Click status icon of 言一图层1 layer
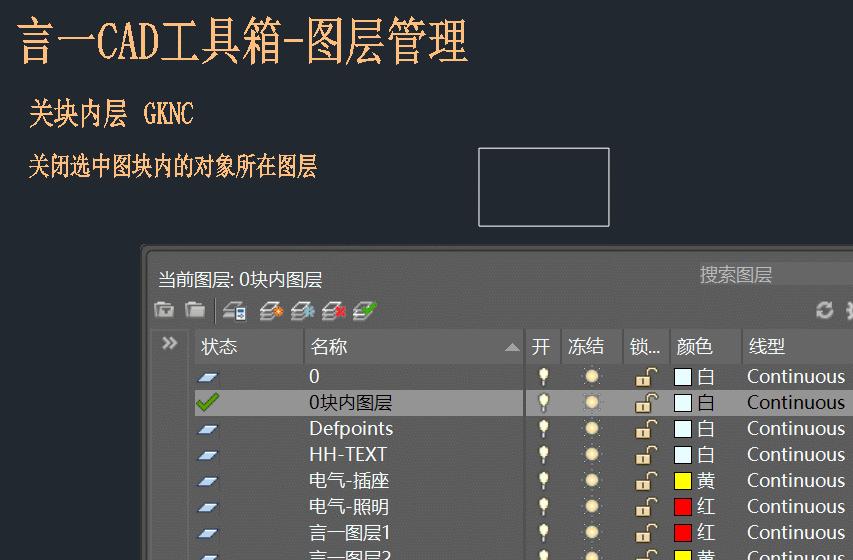 click(207, 533)
